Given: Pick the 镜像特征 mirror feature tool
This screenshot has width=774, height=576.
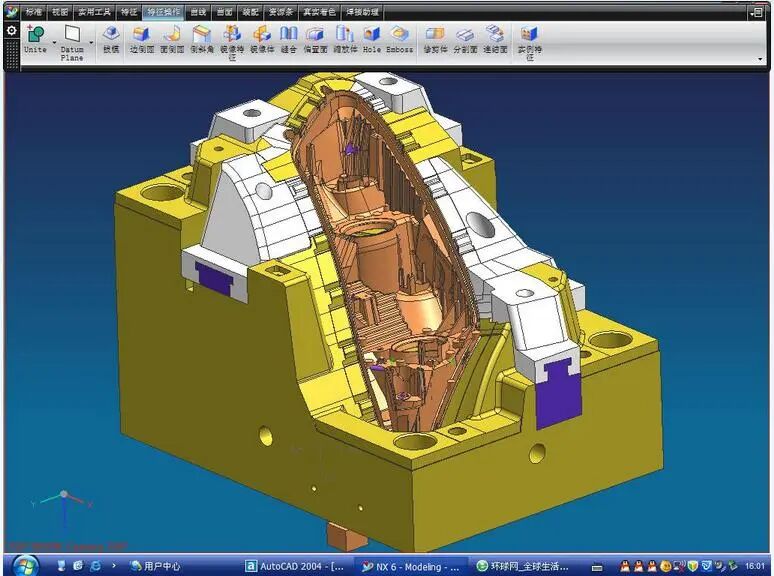Looking at the screenshot, I should pos(232,43).
